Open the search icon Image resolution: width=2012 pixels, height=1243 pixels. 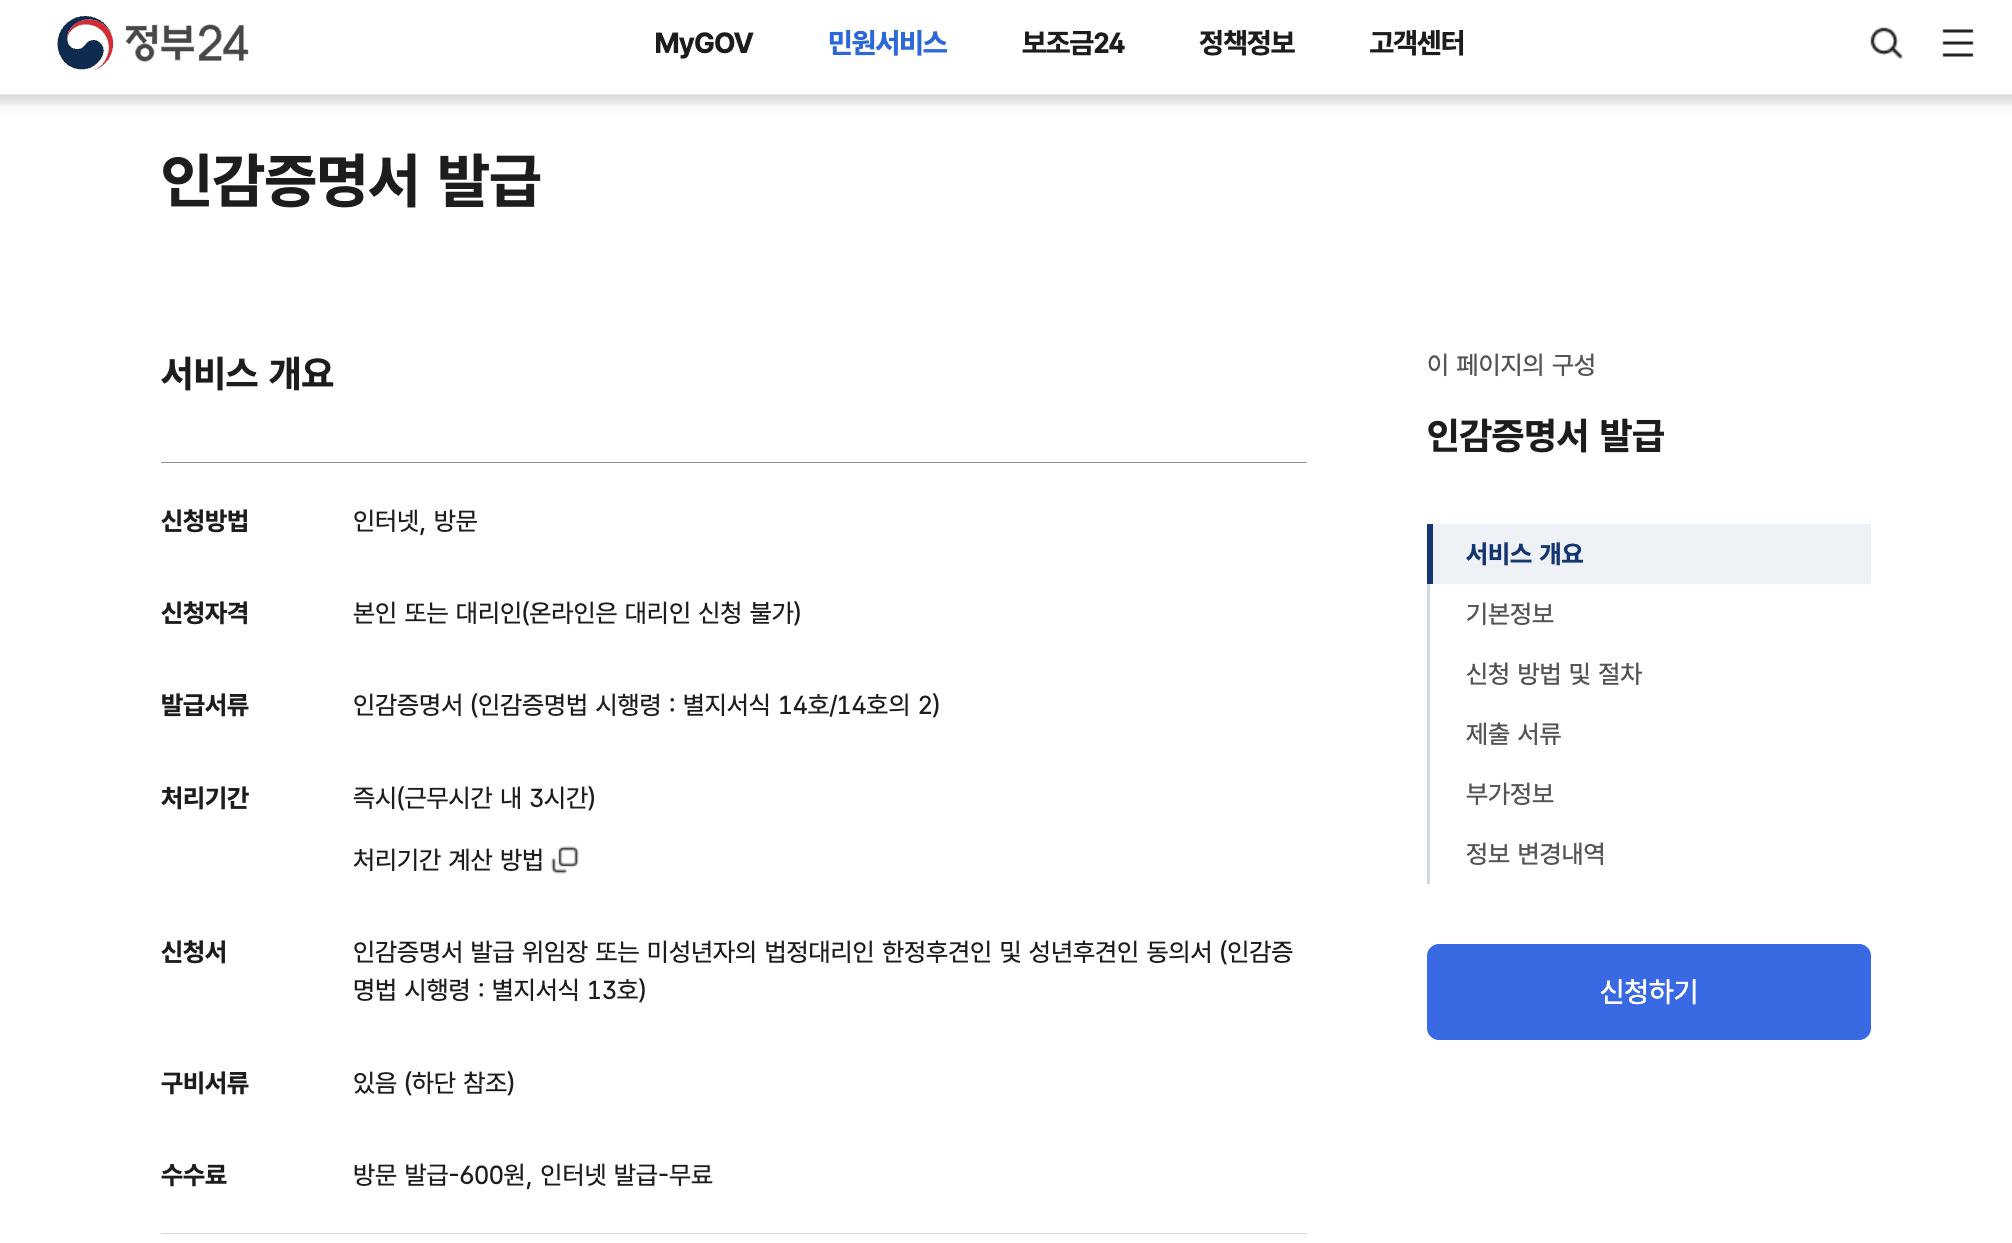(1886, 44)
